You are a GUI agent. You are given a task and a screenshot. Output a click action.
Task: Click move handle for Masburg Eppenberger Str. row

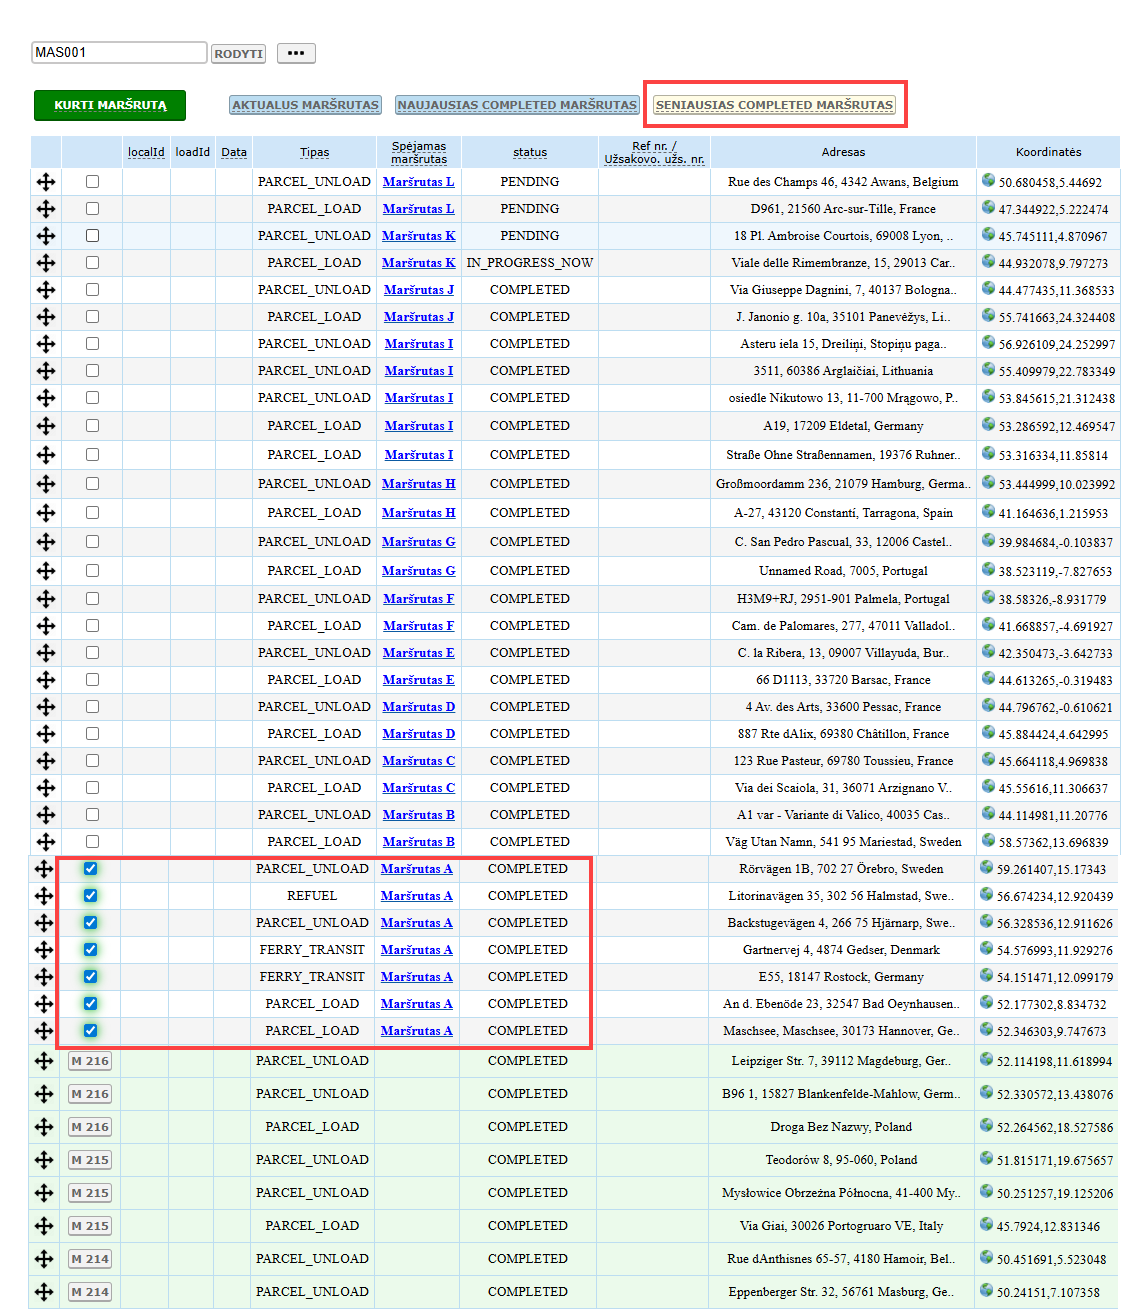point(44,1292)
